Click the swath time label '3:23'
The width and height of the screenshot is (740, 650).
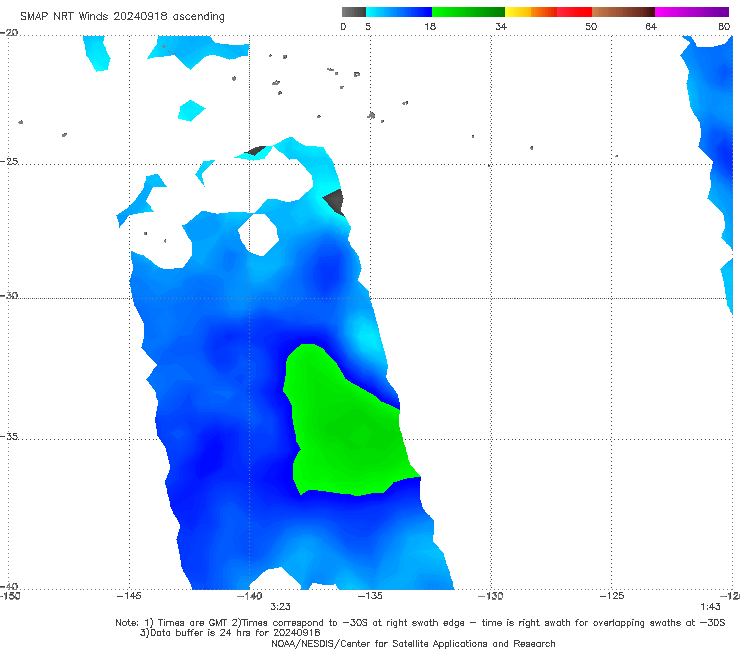pos(280,607)
